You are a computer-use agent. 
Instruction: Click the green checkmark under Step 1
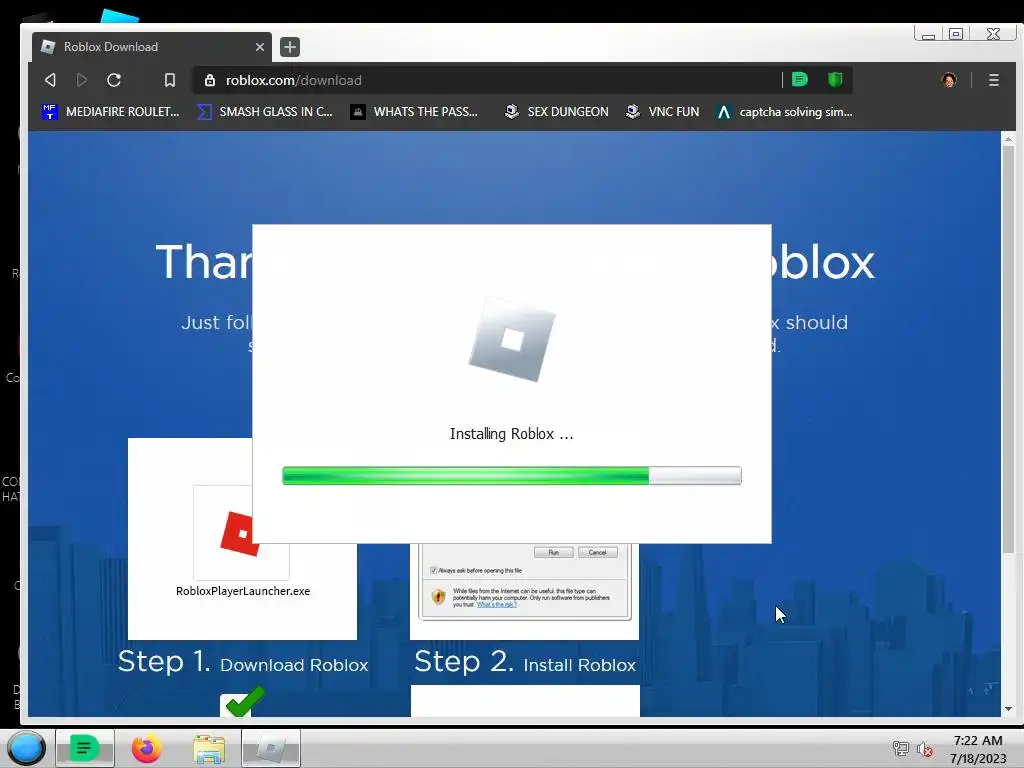[243, 702]
